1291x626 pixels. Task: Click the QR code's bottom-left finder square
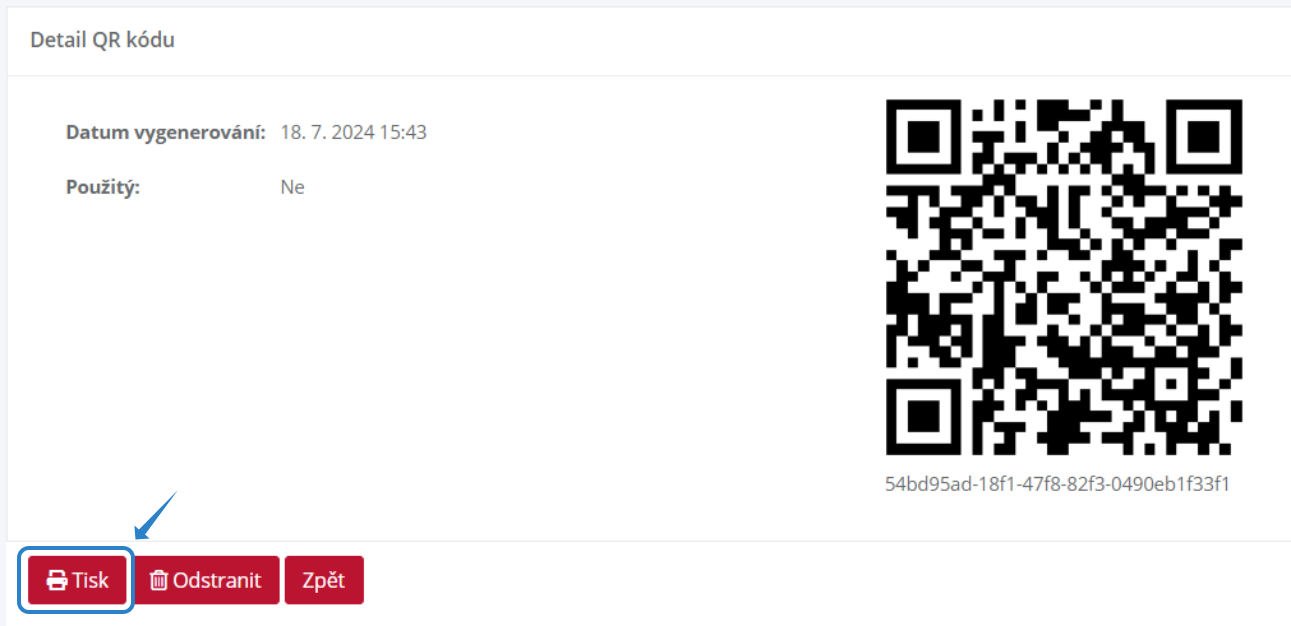click(925, 416)
